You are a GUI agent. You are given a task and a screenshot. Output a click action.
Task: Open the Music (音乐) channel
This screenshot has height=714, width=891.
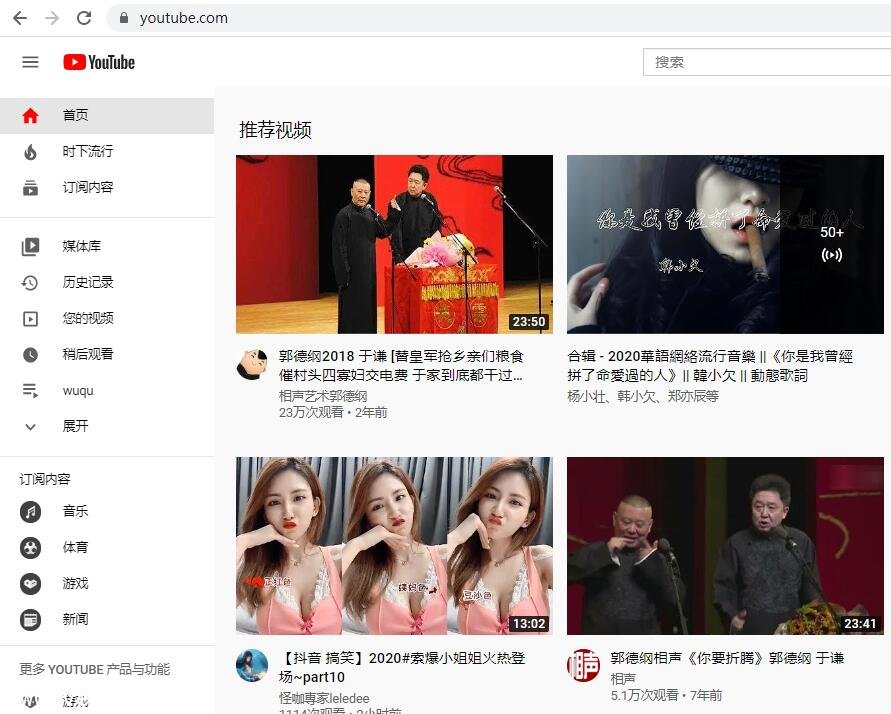tap(75, 512)
